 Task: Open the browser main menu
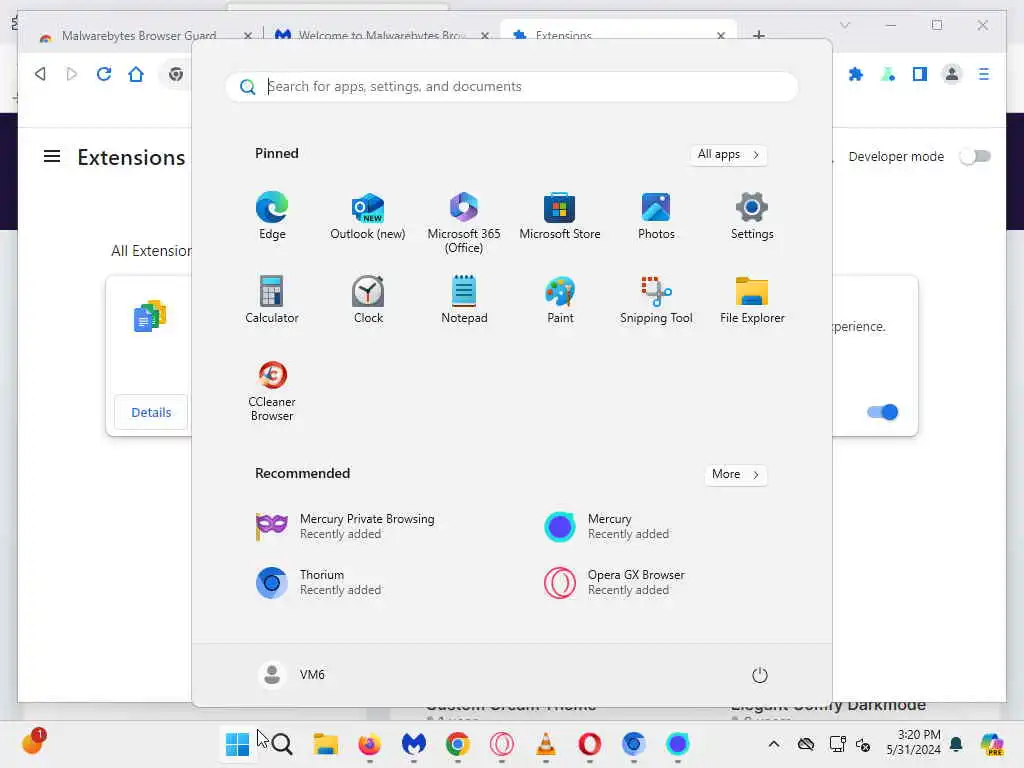(984, 74)
